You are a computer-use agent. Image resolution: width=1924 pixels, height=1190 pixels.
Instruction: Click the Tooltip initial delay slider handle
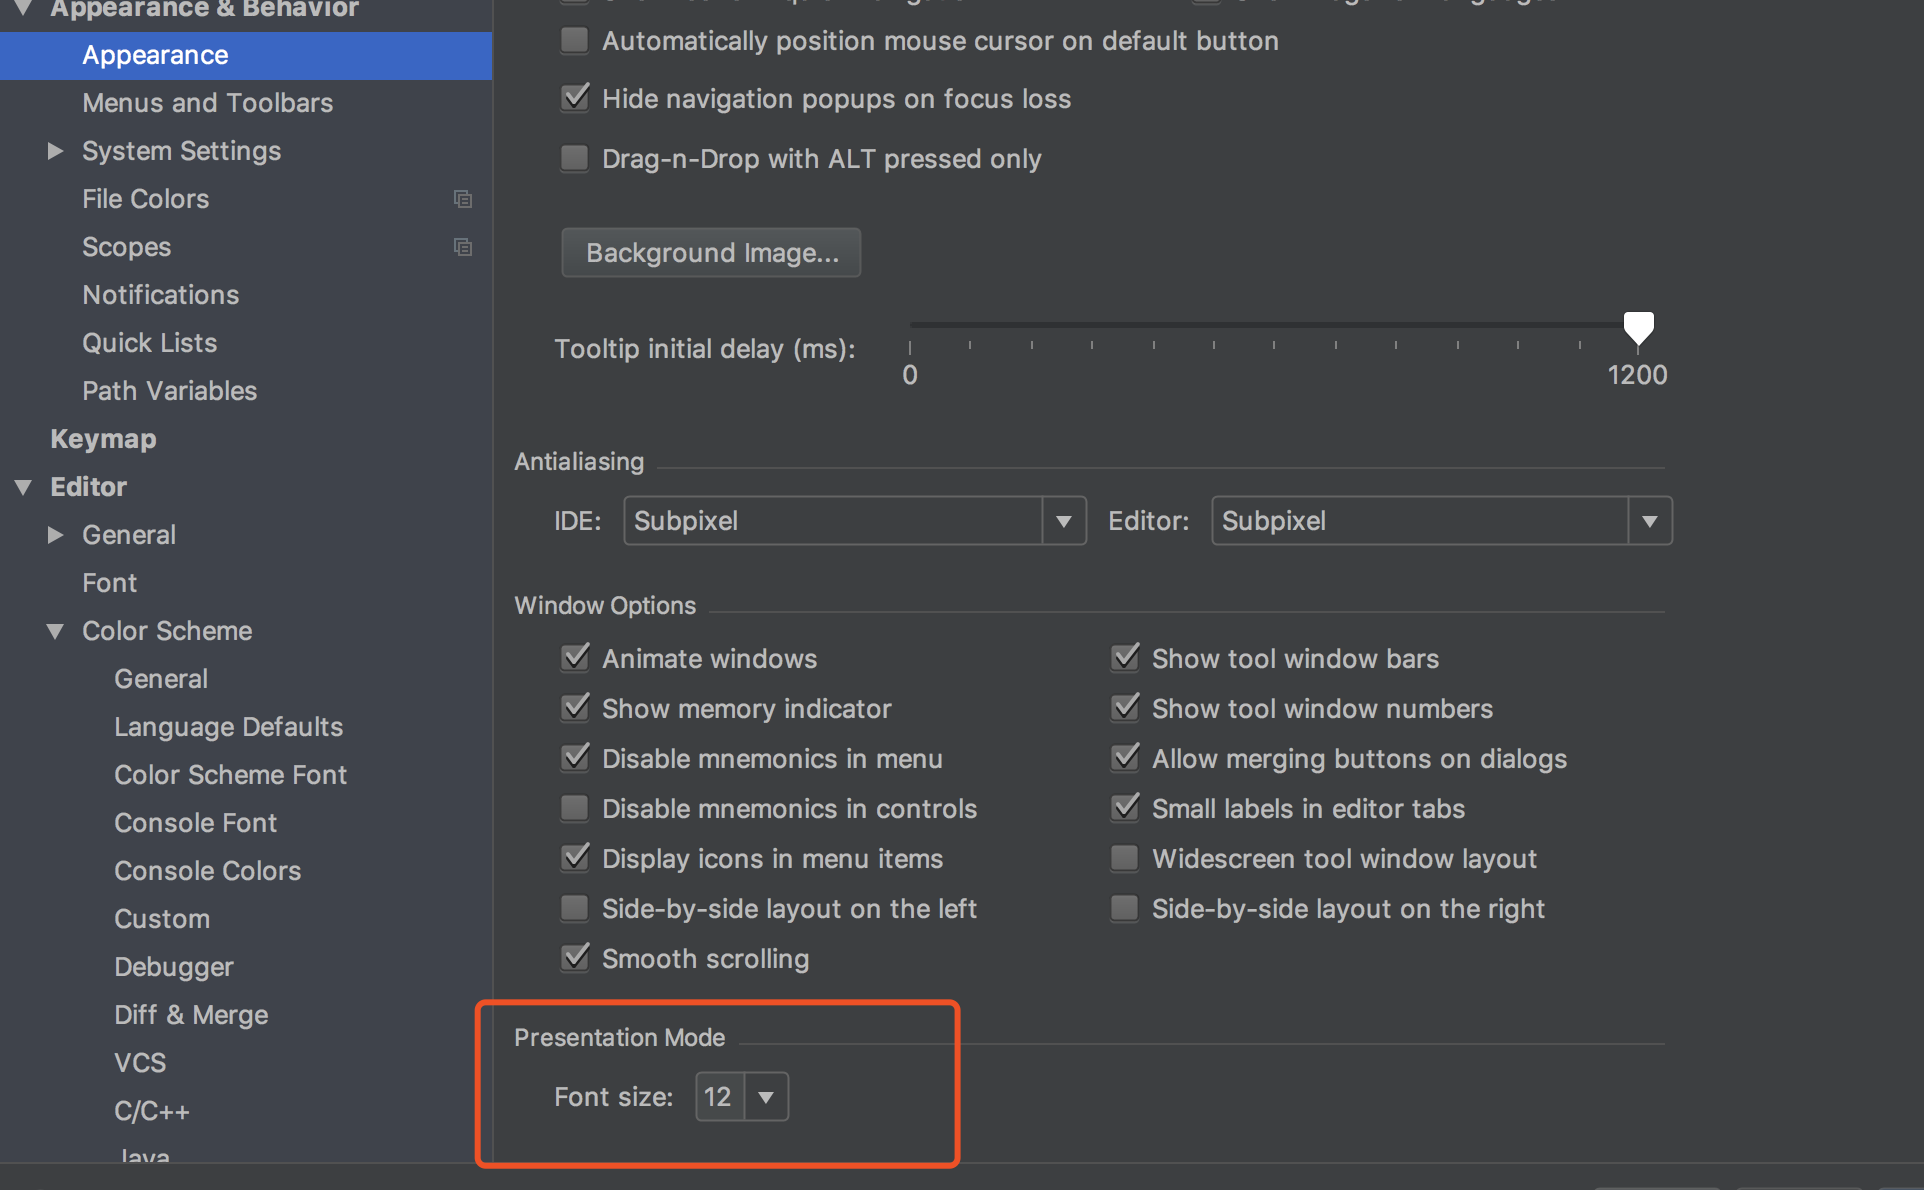(x=1638, y=326)
